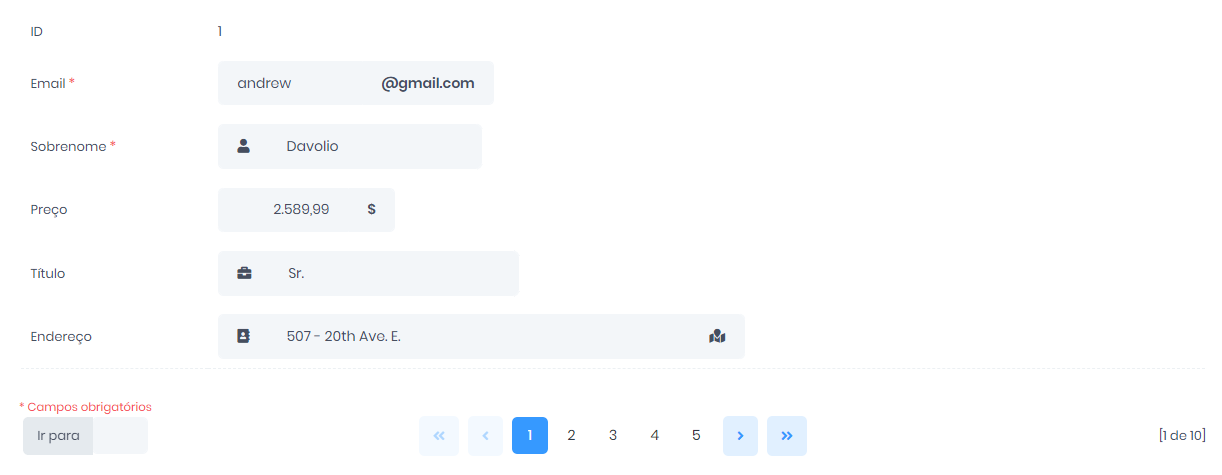The image size is (1222, 475).
Task: Click the Preço value 2.589,99
Action: click(301, 210)
